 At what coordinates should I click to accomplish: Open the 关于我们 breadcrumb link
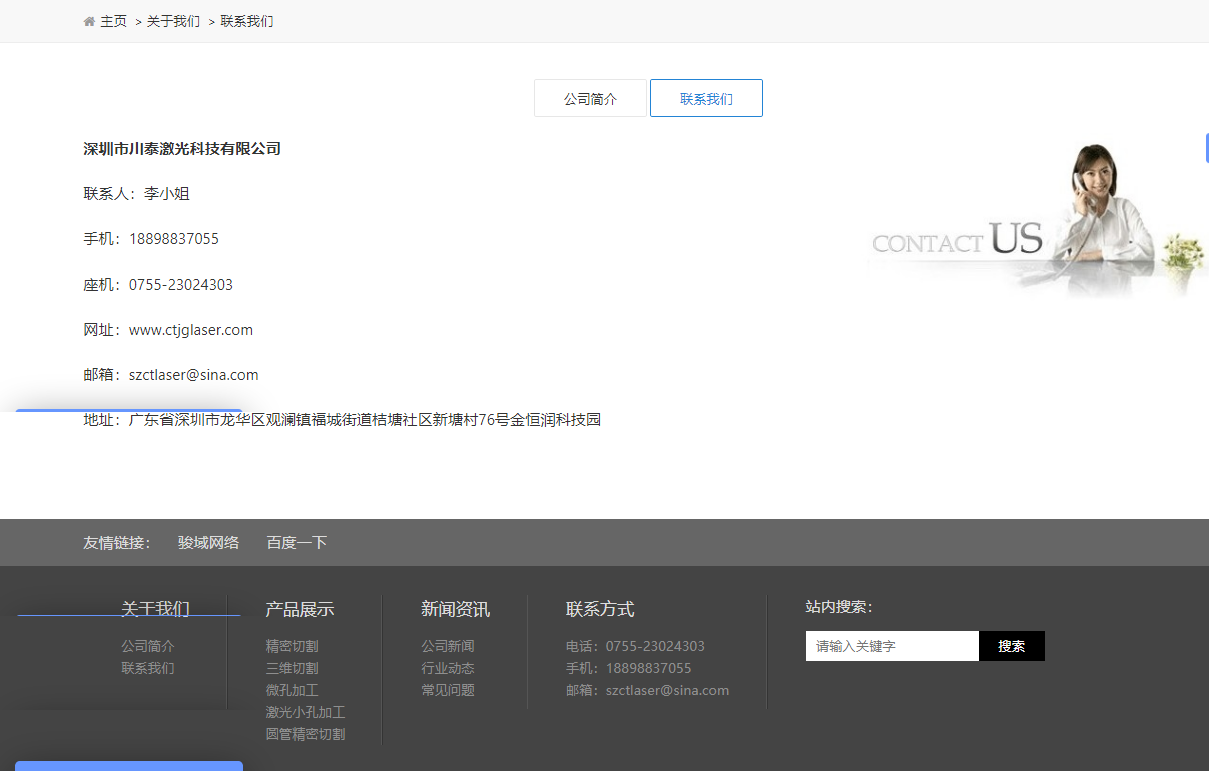click(x=173, y=21)
